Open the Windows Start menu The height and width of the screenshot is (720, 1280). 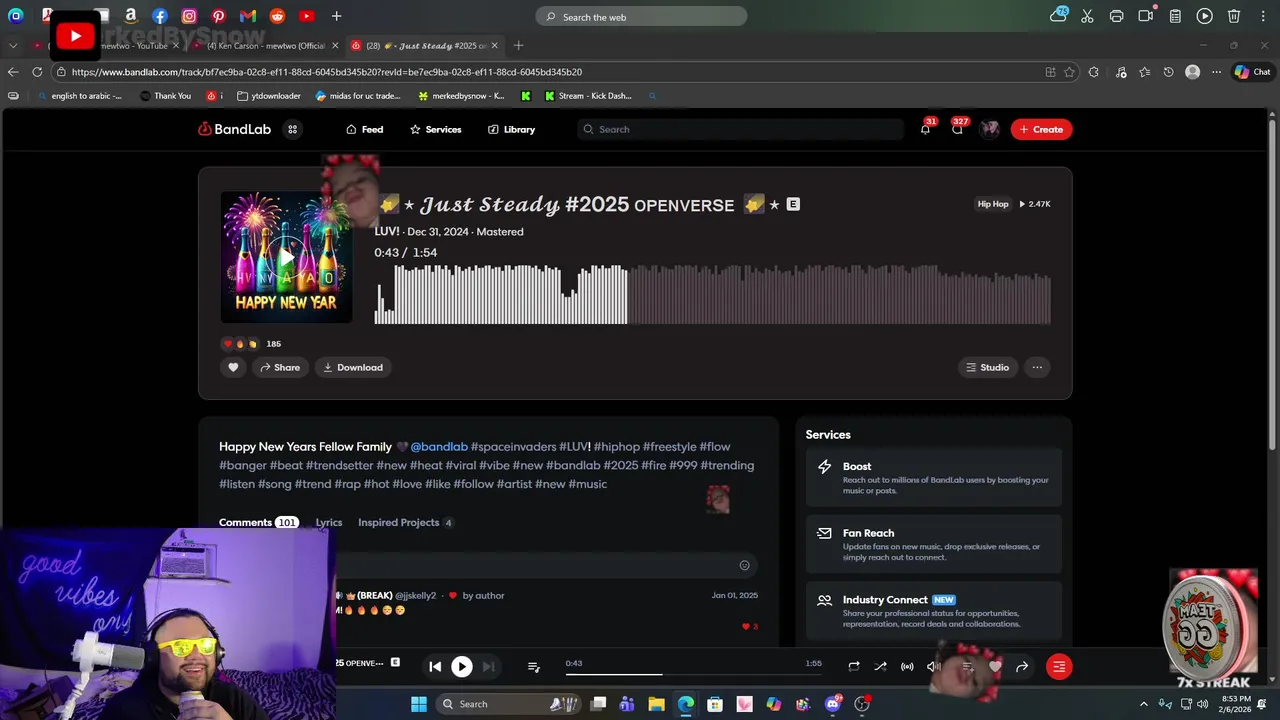point(419,704)
